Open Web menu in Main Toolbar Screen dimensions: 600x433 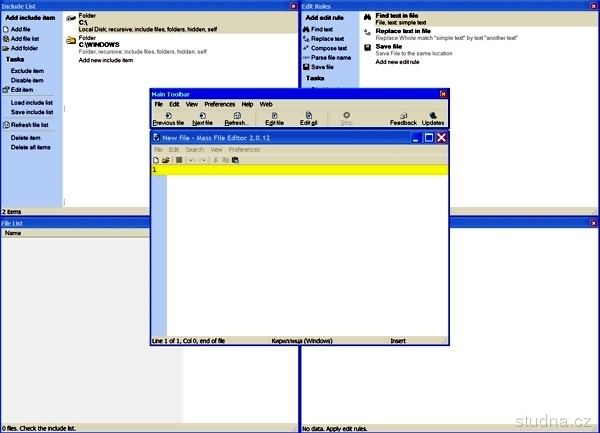coord(266,104)
